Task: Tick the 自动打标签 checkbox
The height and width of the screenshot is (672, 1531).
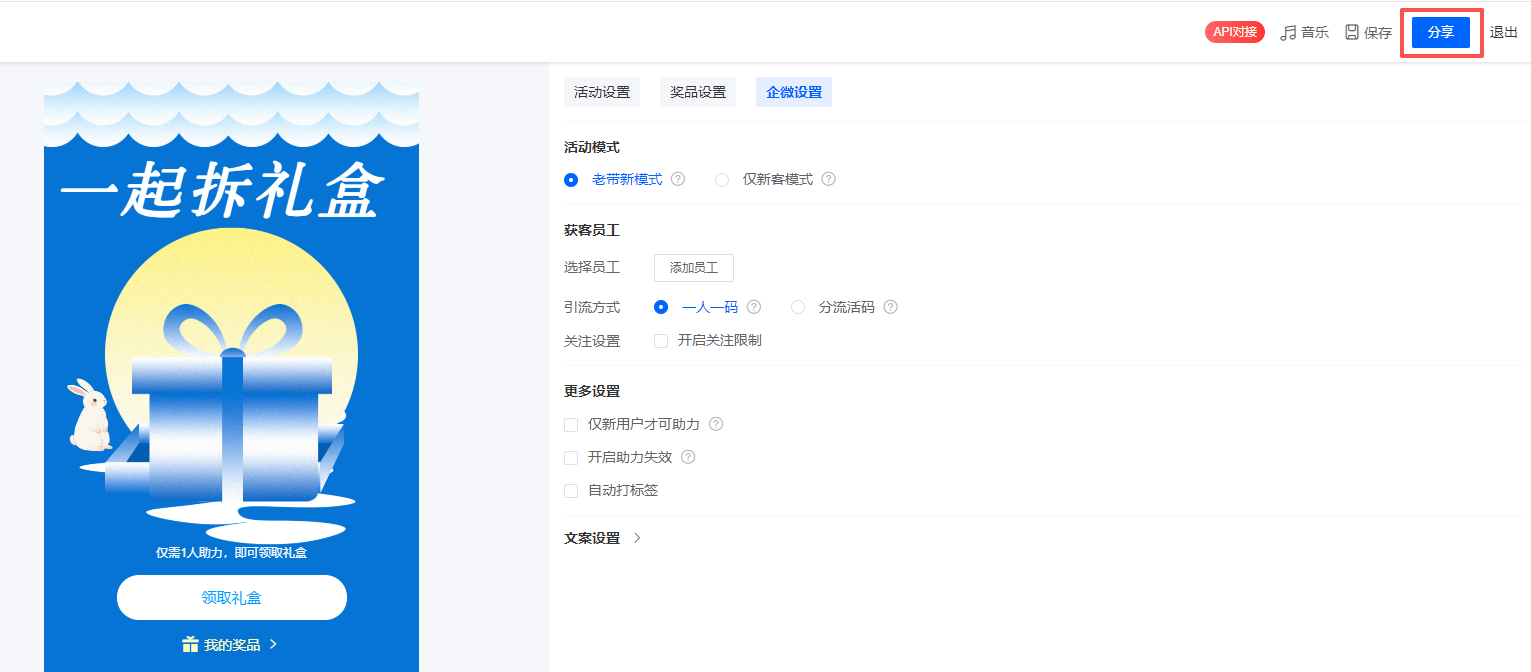Action: (571, 490)
